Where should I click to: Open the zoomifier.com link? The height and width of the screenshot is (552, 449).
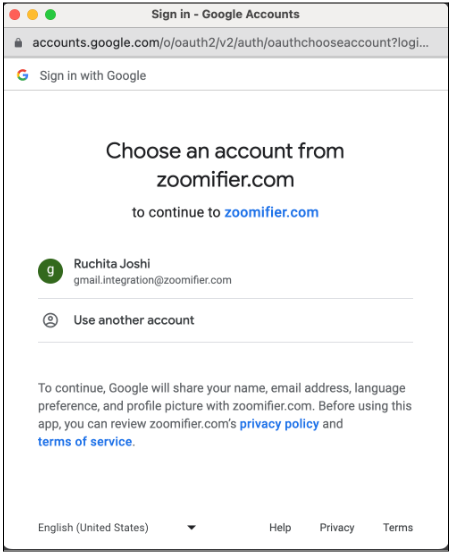coord(272,212)
